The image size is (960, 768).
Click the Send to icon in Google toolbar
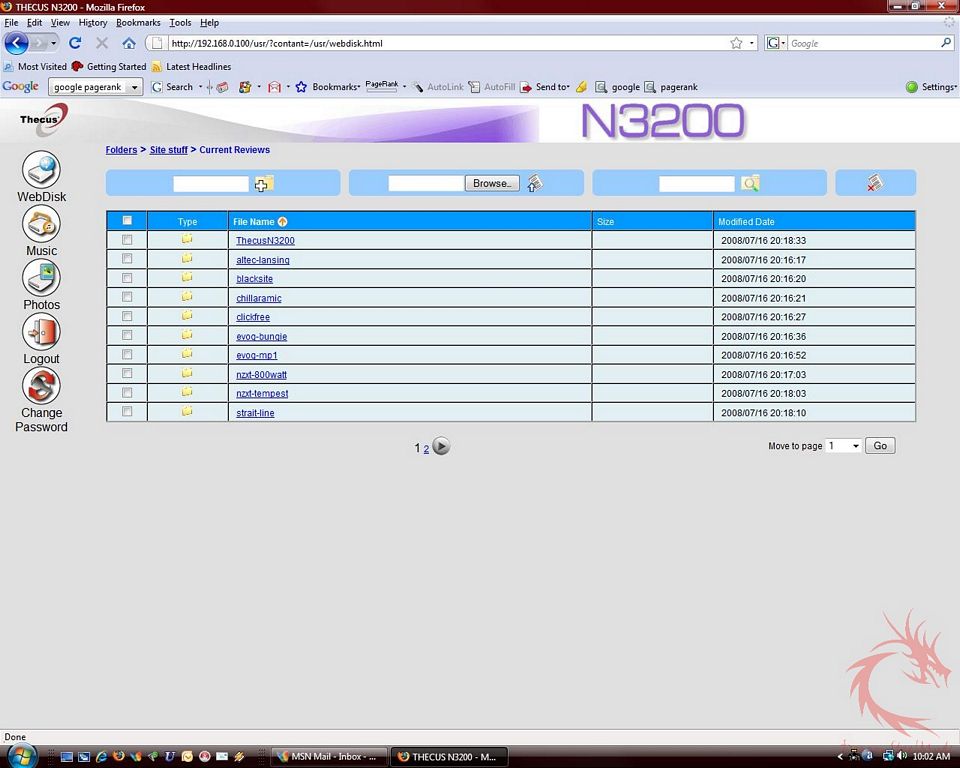tap(526, 87)
